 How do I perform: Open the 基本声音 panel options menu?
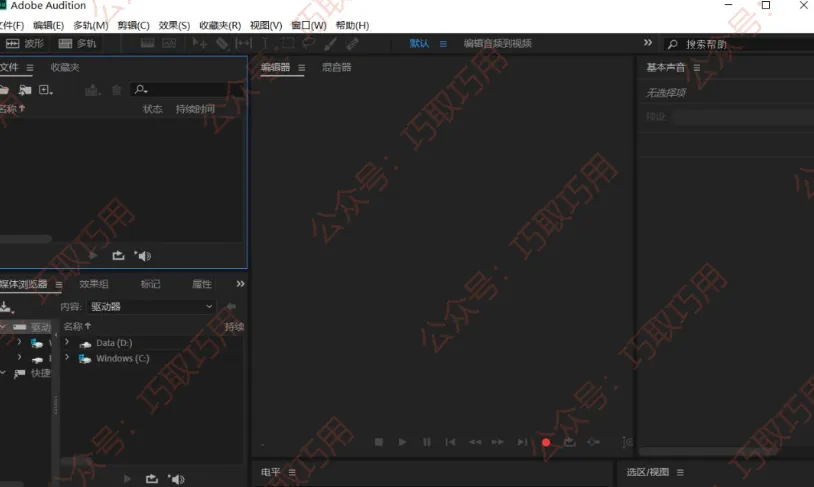click(697, 68)
